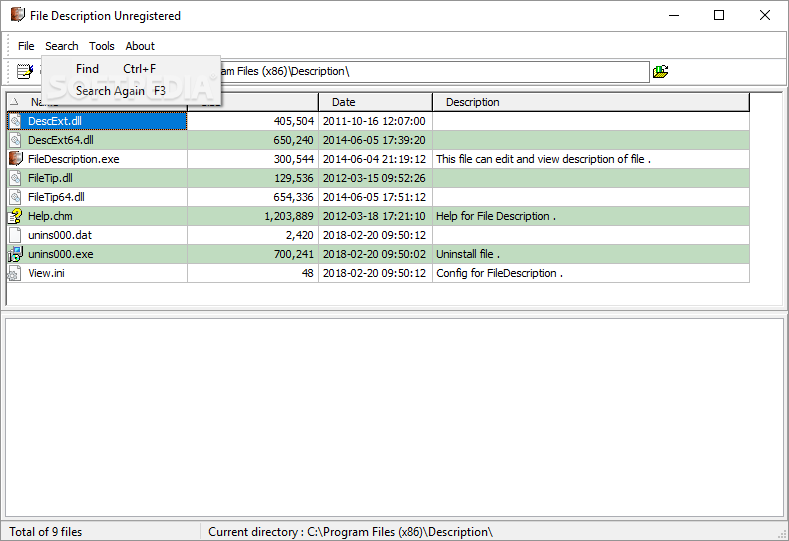Click the unins000.dat blank file icon
Screen dimensions: 789x541
coord(16,235)
